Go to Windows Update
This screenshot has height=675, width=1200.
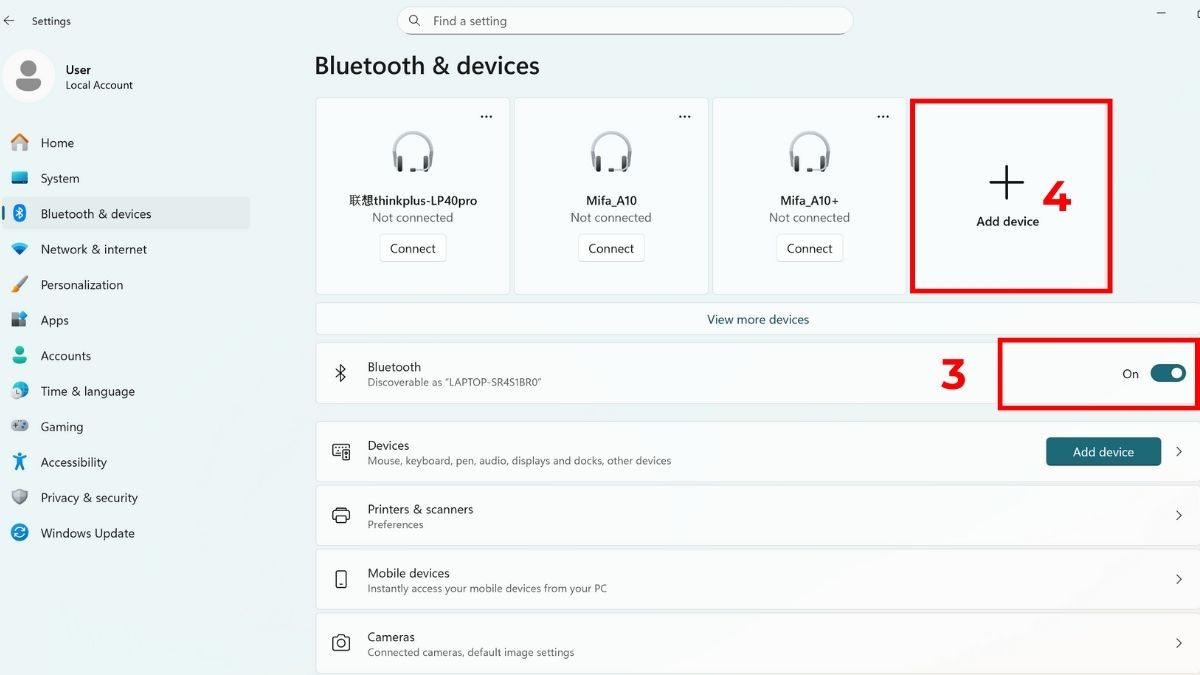88,533
